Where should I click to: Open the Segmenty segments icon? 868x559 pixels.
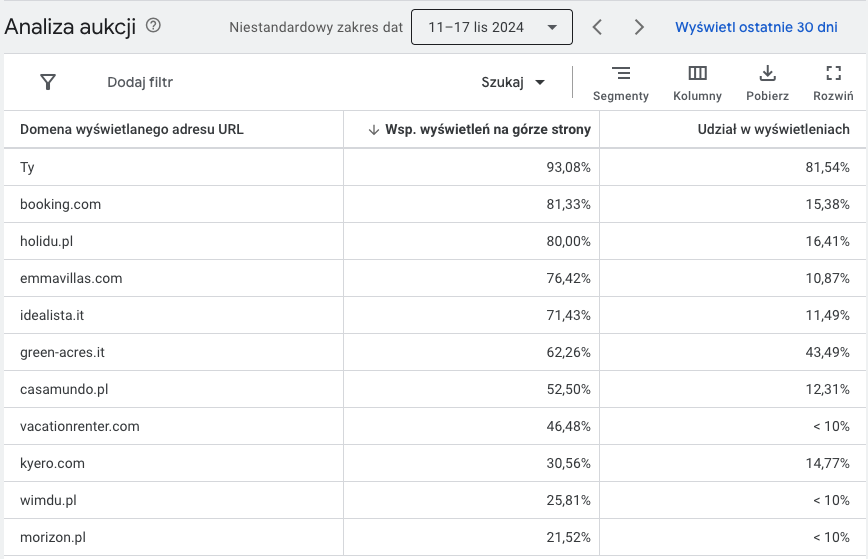tap(621, 74)
